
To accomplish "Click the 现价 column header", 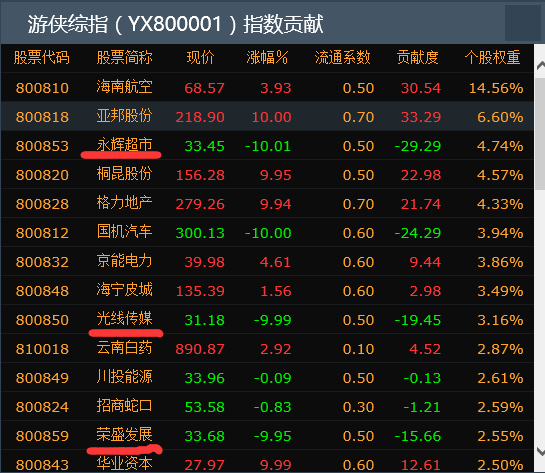I will 200,58.
